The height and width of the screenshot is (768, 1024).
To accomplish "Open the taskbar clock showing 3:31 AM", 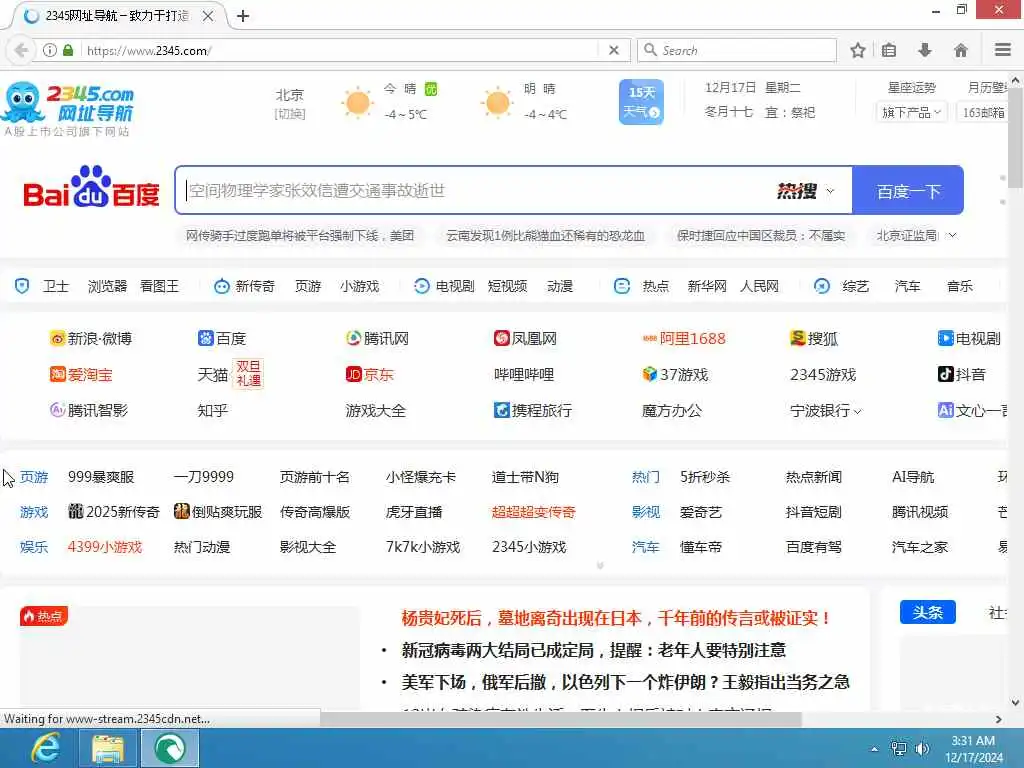I will (974, 749).
